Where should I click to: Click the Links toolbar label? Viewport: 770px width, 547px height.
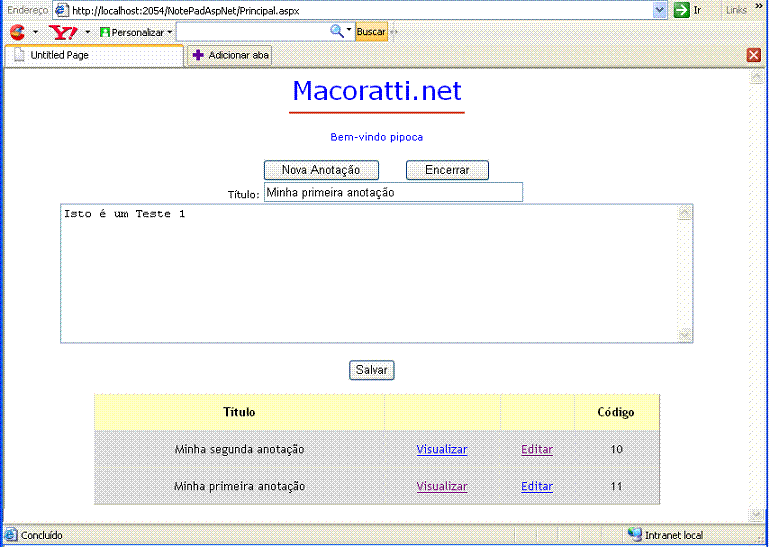[x=736, y=10]
